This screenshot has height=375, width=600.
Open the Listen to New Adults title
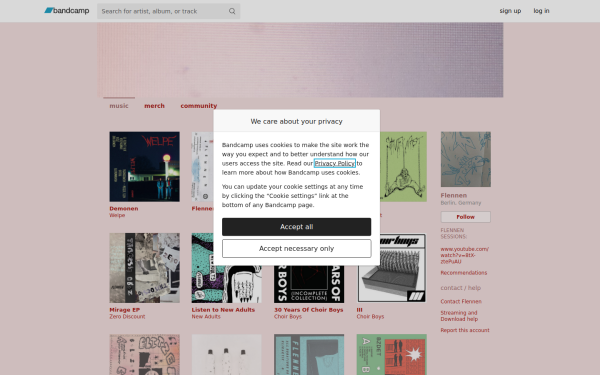[x=223, y=310]
